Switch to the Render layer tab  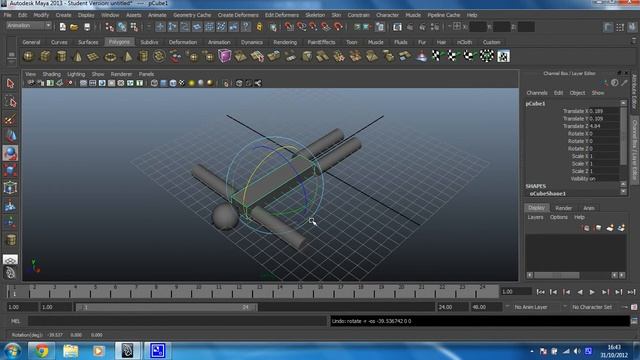[564, 208]
